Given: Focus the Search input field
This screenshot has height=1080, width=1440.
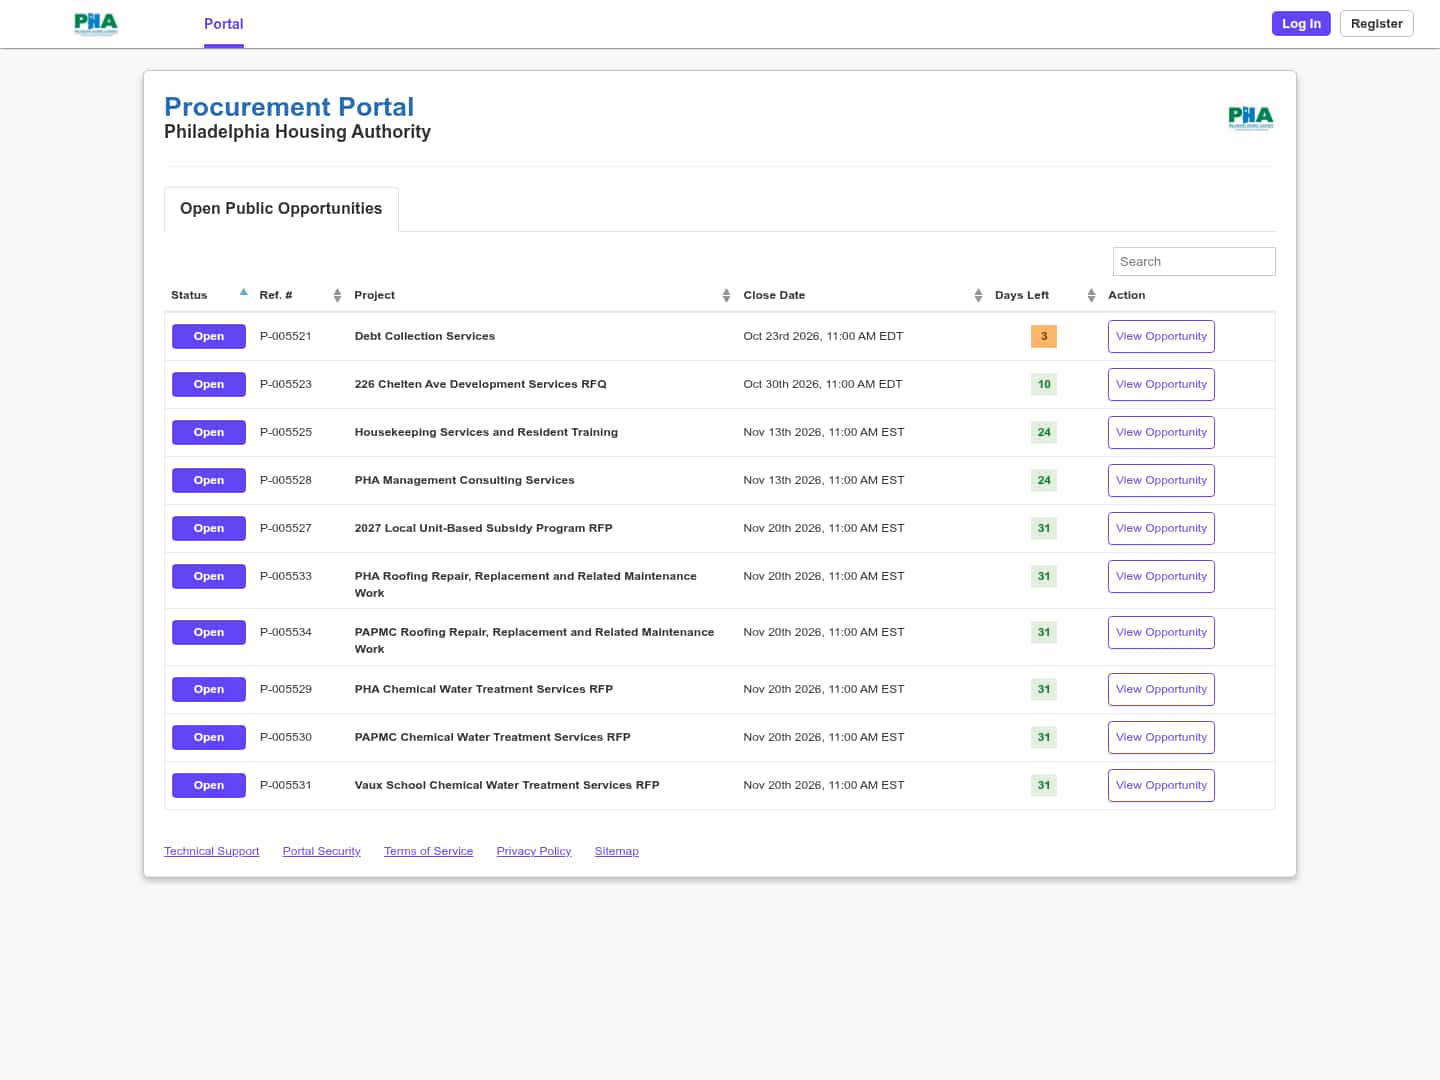Looking at the screenshot, I should pos(1194,262).
